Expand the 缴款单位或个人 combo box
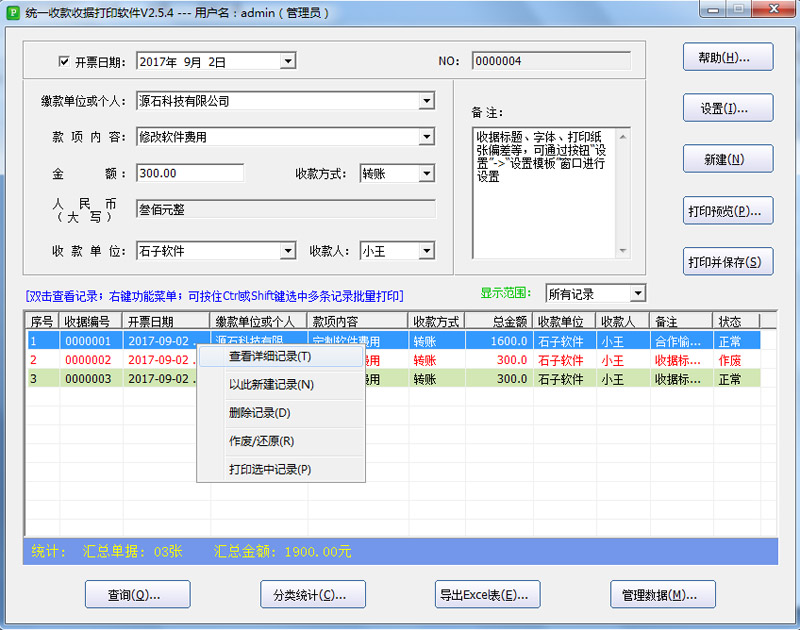This screenshot has width=800, height=630. (x=426, y=101)
